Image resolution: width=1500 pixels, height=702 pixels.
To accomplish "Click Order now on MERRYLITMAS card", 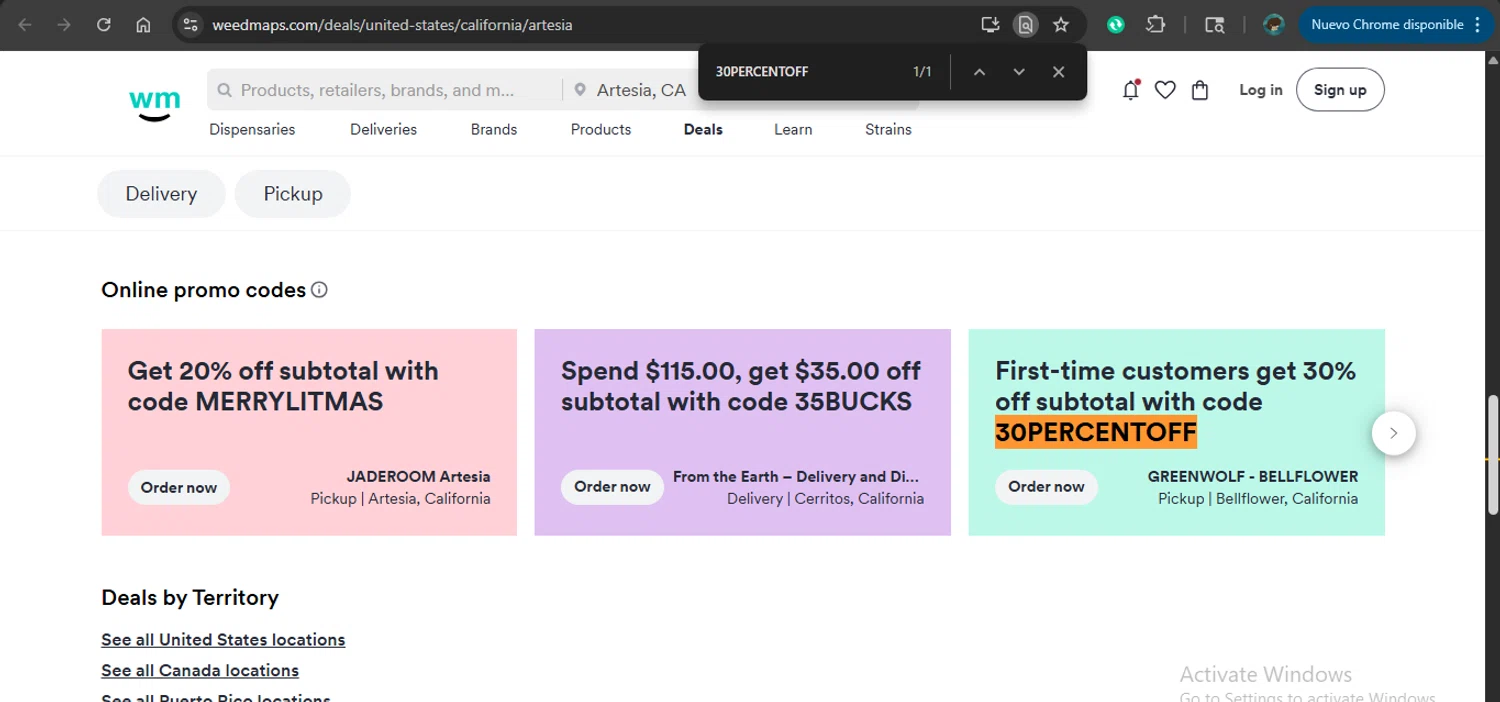I will click(x=179, y=487).
